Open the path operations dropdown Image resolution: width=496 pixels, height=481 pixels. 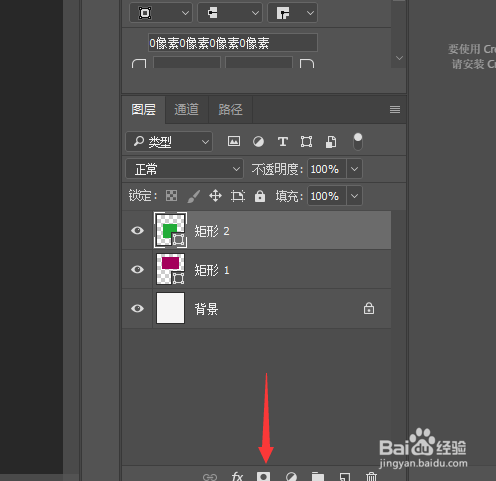point(161,13)
